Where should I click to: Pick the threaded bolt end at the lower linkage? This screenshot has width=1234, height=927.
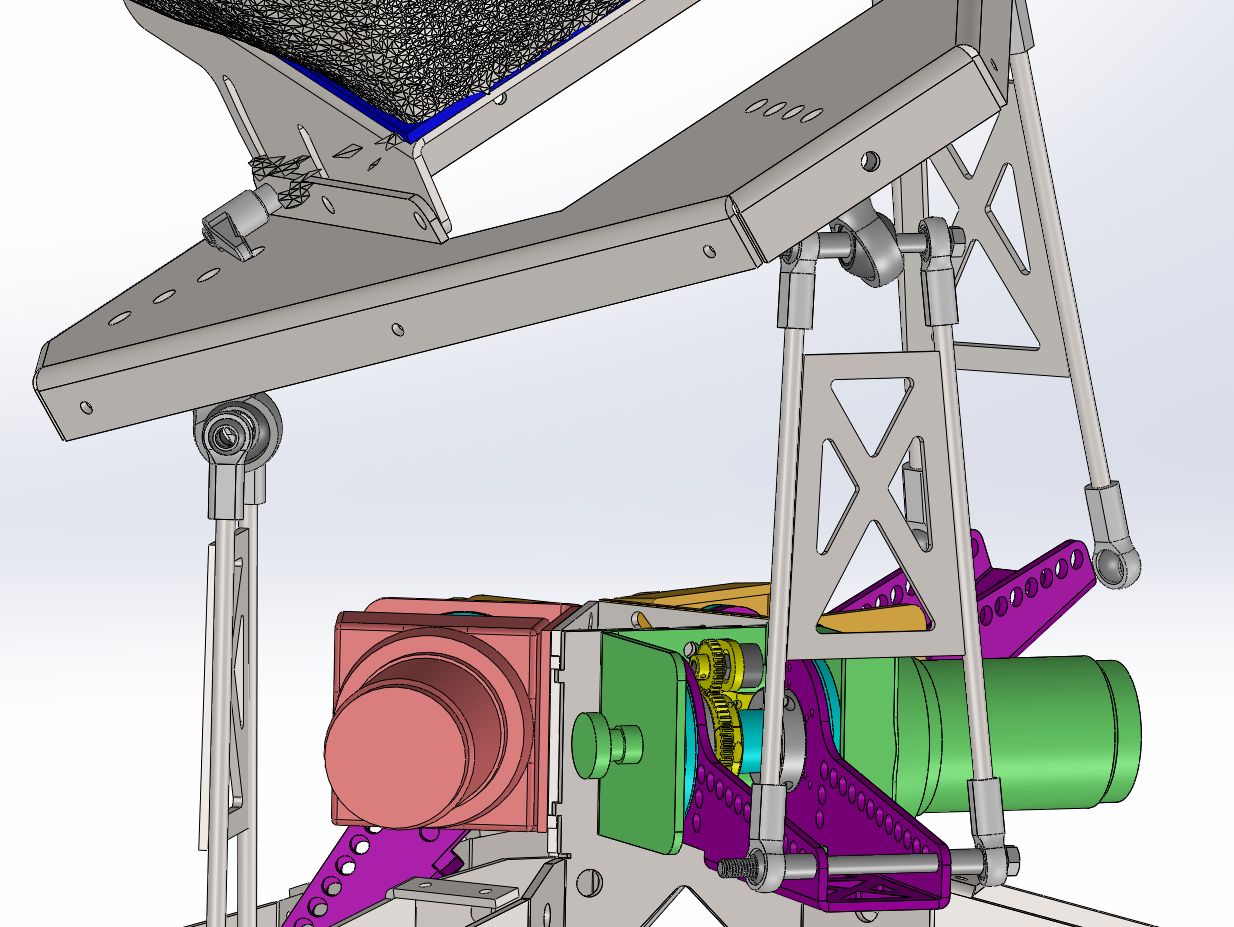pyautogui.click(x=736, y=868)
